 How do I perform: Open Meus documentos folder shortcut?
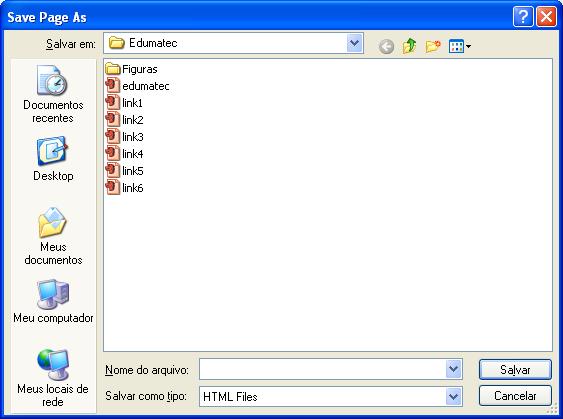[53, 236]
